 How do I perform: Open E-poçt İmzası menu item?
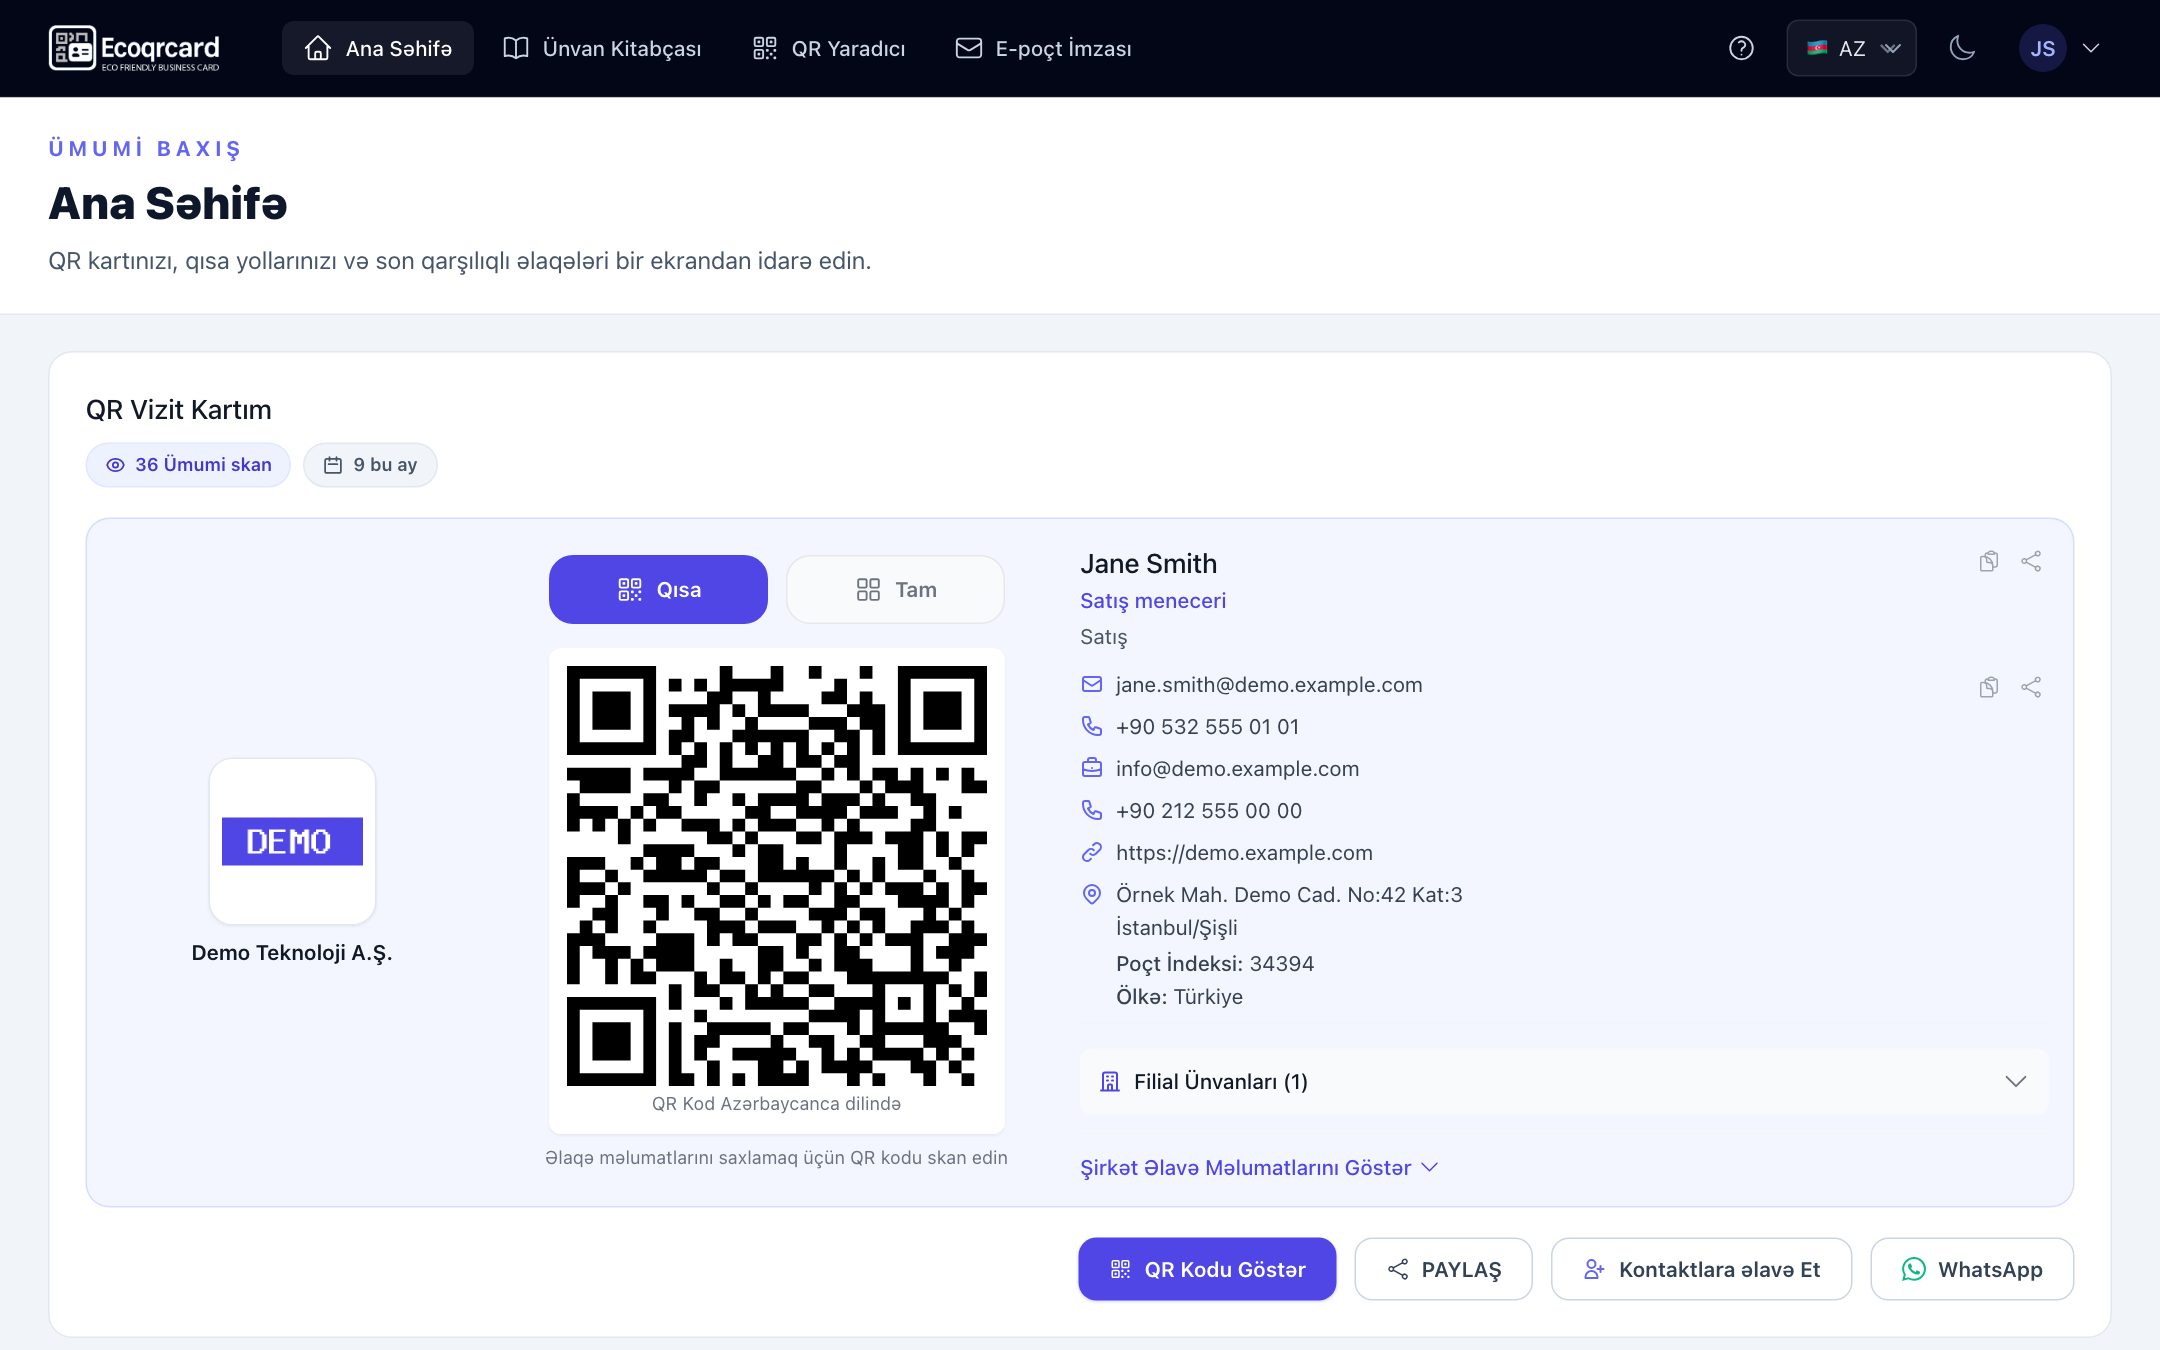[1044, 48]
